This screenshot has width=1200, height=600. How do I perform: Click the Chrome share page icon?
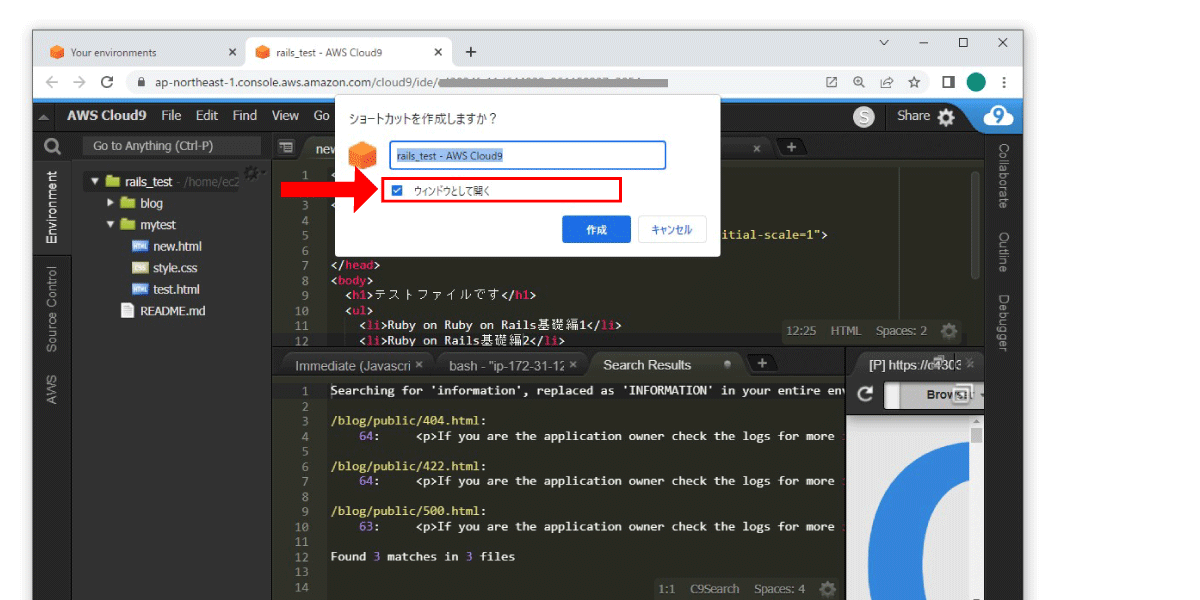(x=886, y=82)
